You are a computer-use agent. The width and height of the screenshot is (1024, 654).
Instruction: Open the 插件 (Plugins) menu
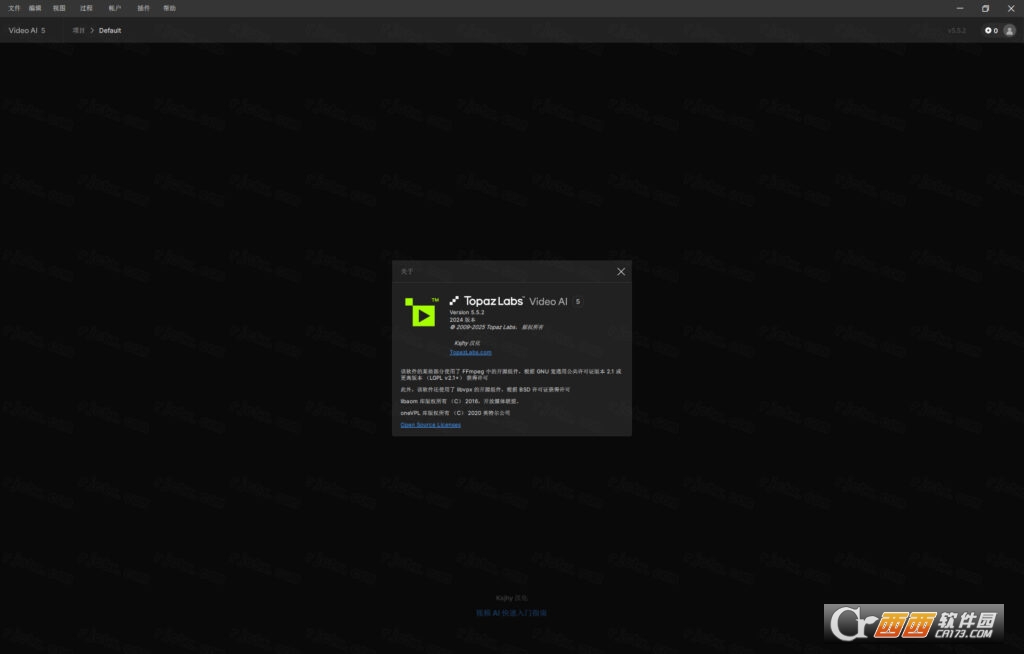144,8
